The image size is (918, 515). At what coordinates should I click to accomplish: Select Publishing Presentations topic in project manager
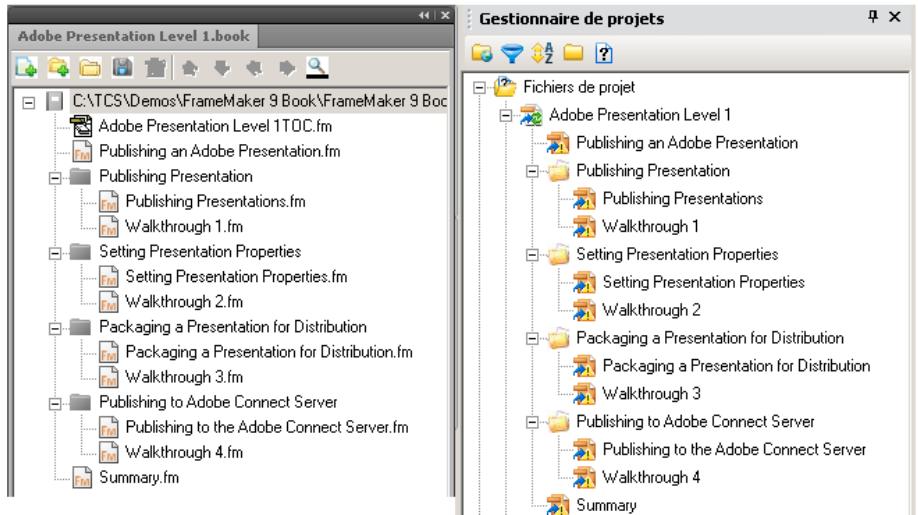pos(683,198)
